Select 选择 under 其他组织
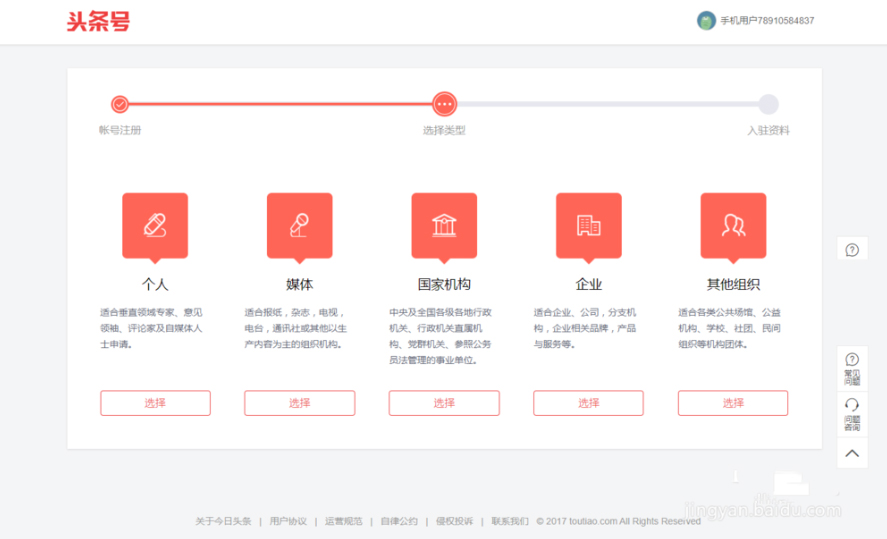The image size is (887, 539). 733,403
